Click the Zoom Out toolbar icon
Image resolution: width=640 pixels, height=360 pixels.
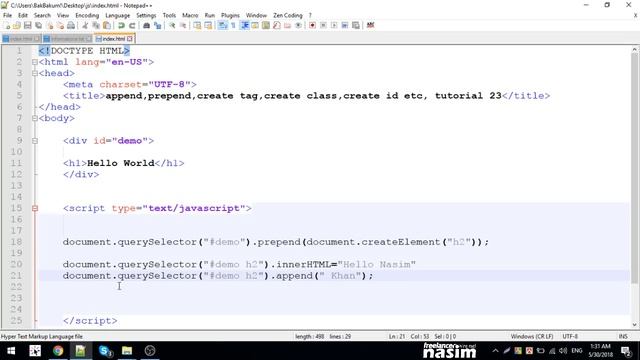(183, 25)
